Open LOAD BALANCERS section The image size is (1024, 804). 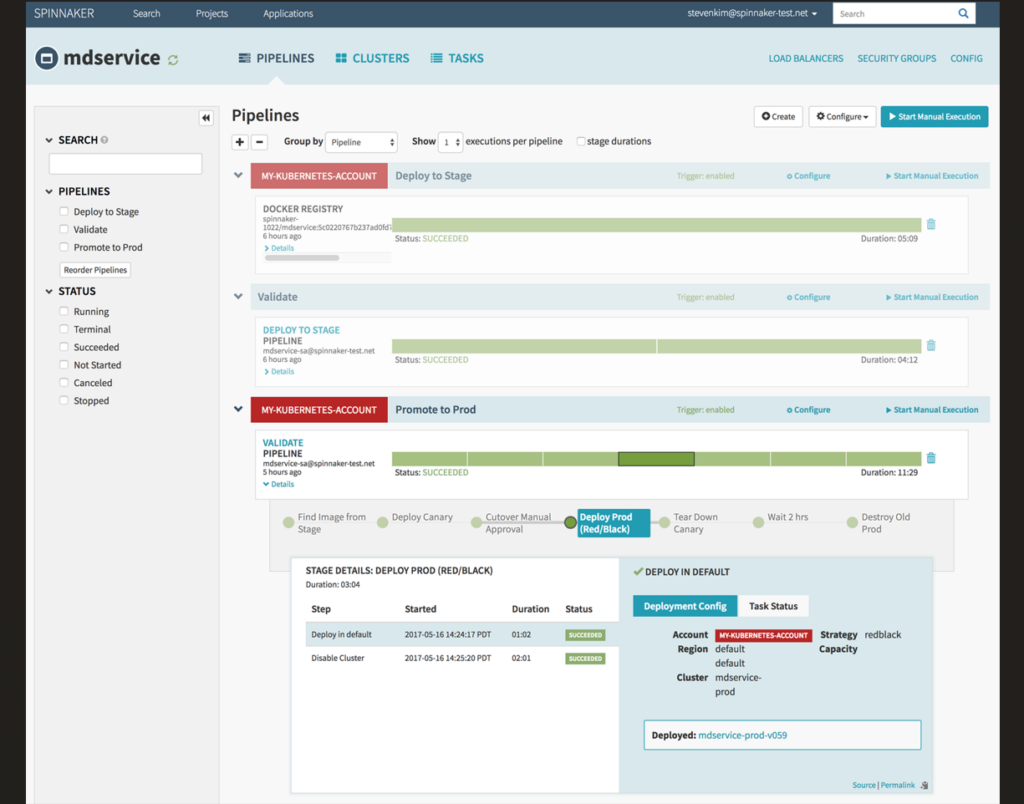(x=805, y=58)
